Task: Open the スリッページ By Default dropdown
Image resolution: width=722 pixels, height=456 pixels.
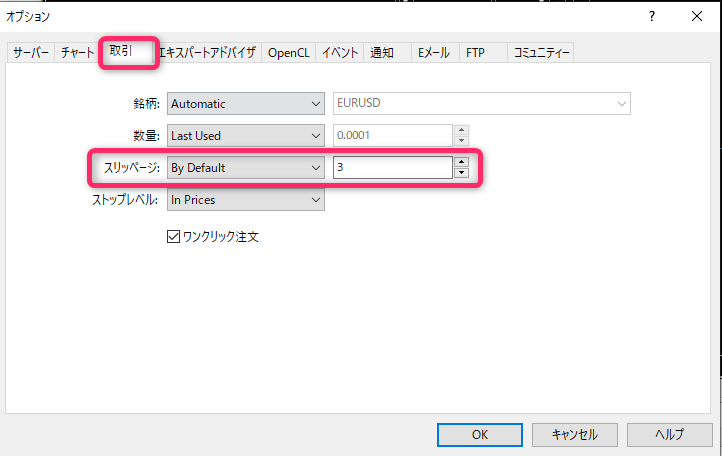Action: point(245,168)
